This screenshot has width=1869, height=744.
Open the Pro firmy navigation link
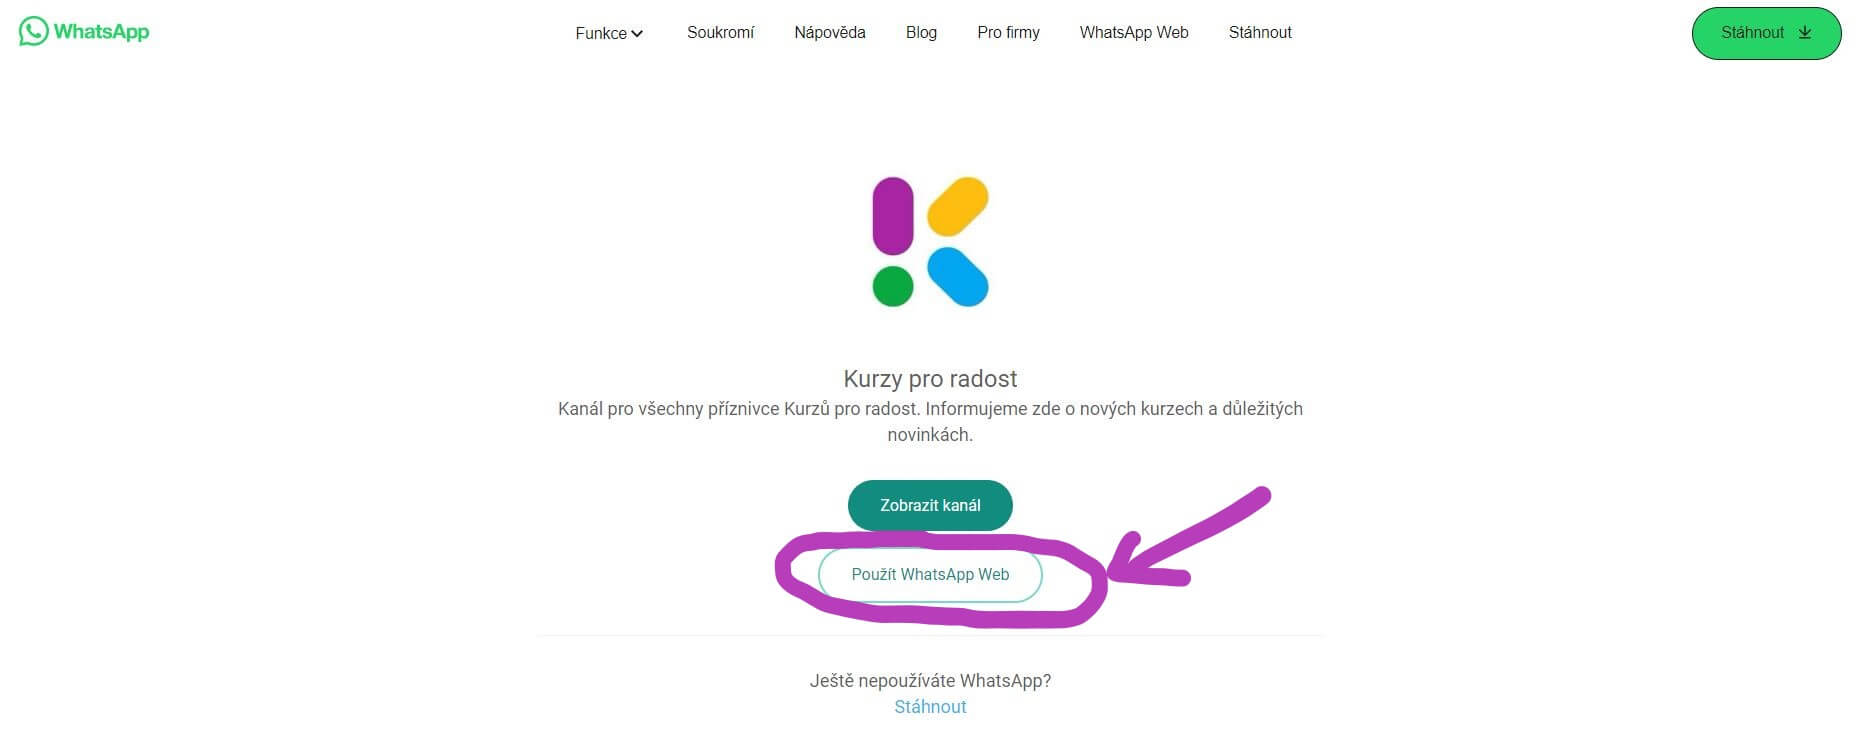pyautogui.click(x=1008, y=32)
